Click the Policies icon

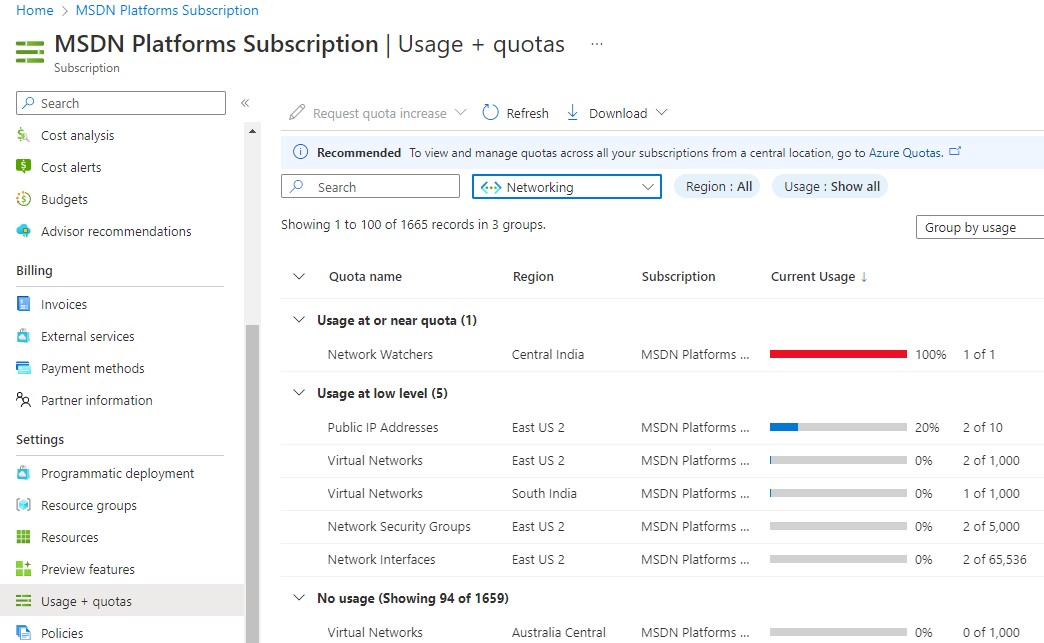[x=23, y=633]
